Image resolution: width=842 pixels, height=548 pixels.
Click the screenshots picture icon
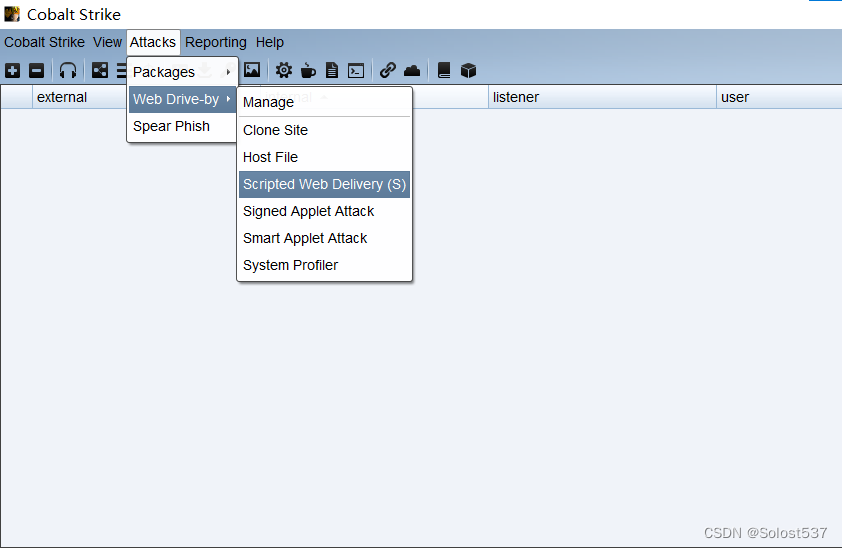pos(252,70)
